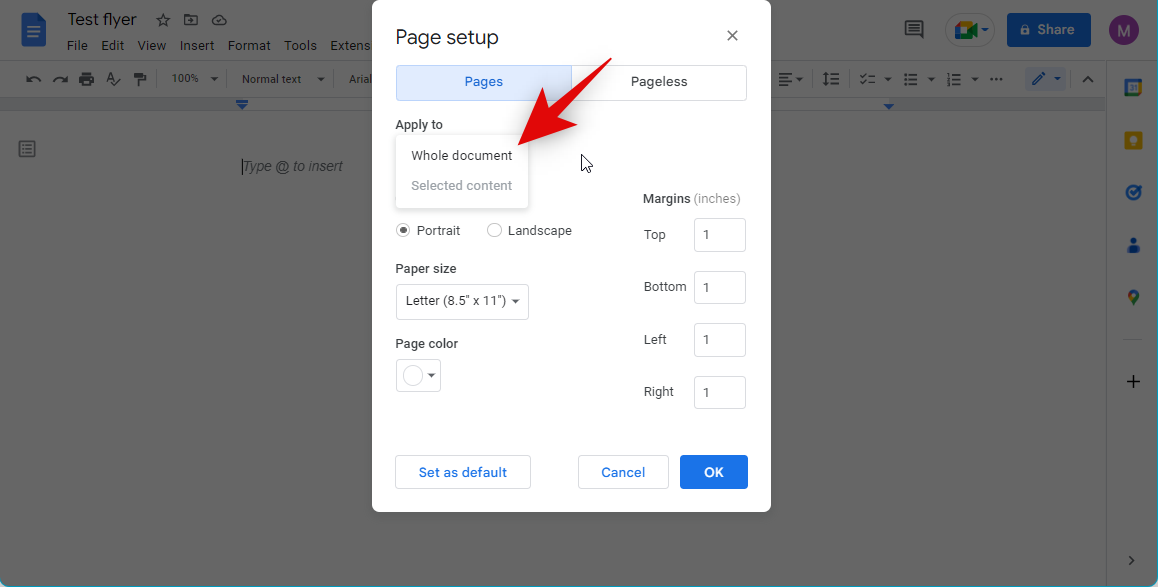1158x587 pixels.
Task: Open the Page color picker swatch
Action: 418,376
